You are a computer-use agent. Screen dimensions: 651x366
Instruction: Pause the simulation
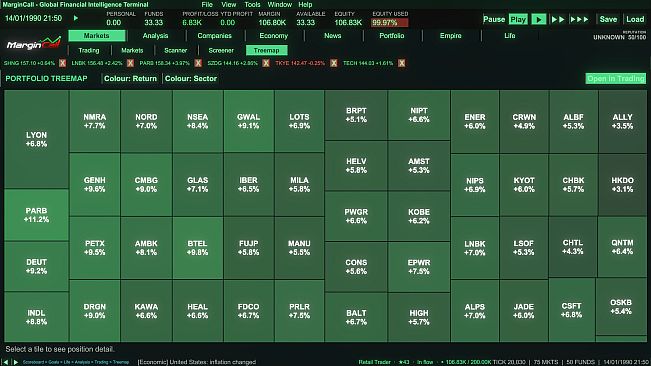pos(494,20)
